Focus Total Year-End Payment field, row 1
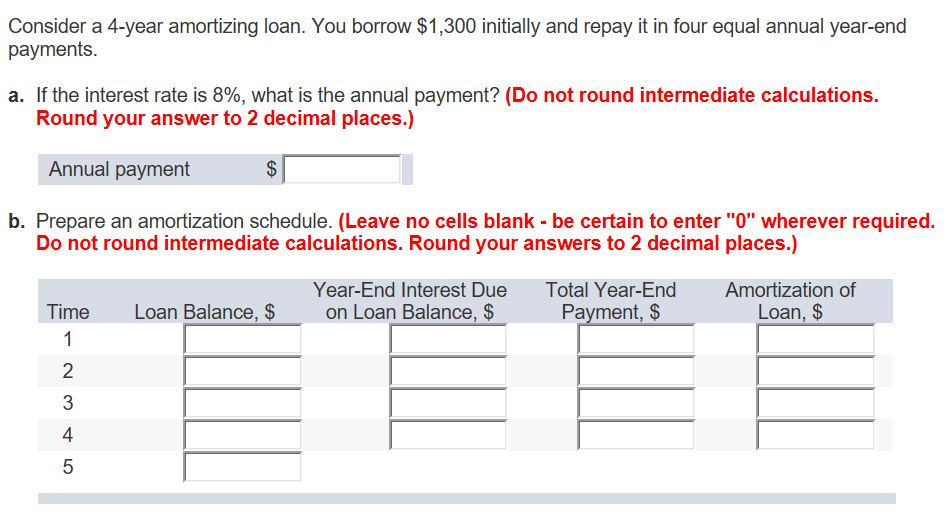The width and height of the screenshot is (944, 531). (x=636, y=339)
